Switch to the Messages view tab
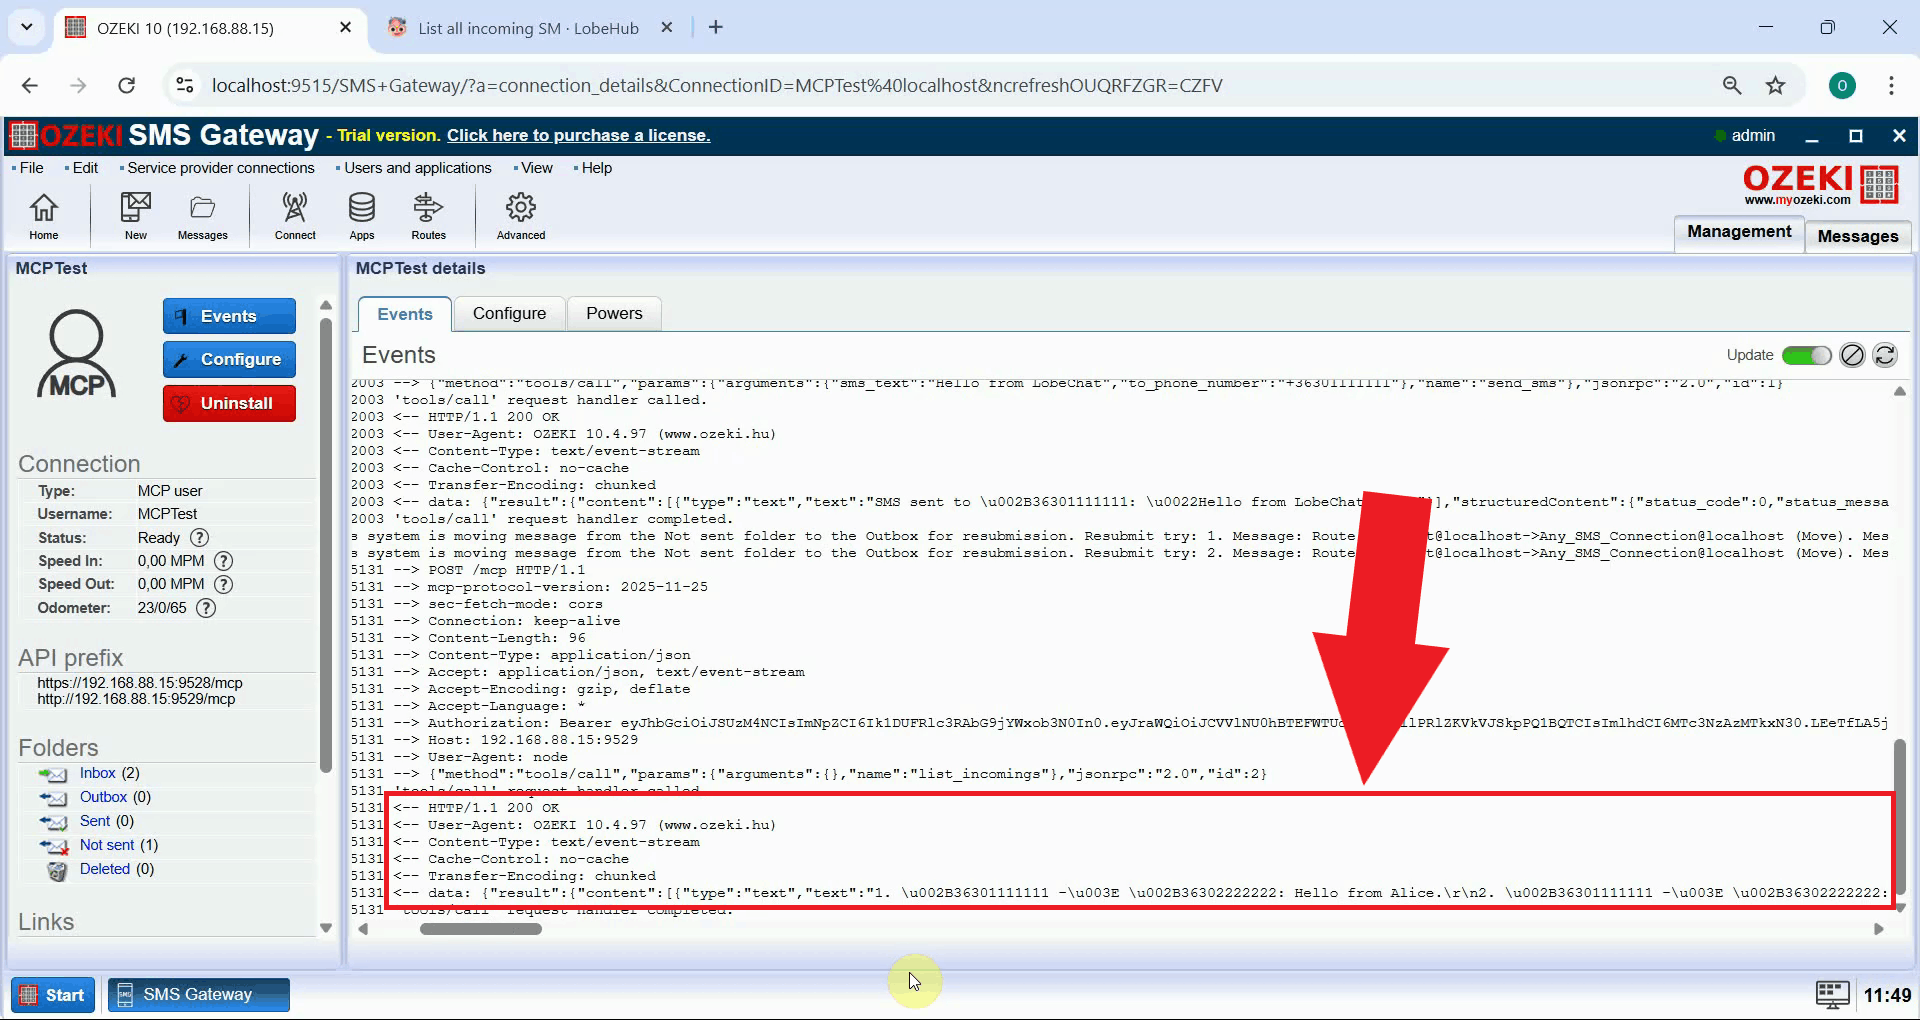Image resolution: width=1920 pixels, height=1020 pixels. [x=1858, y=236]
